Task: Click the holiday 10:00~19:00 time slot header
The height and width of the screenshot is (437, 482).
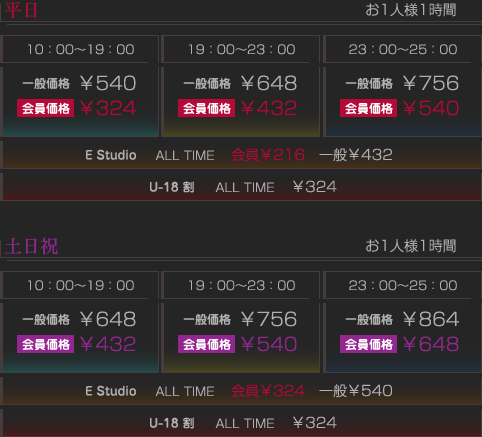Action: [80, 285]
